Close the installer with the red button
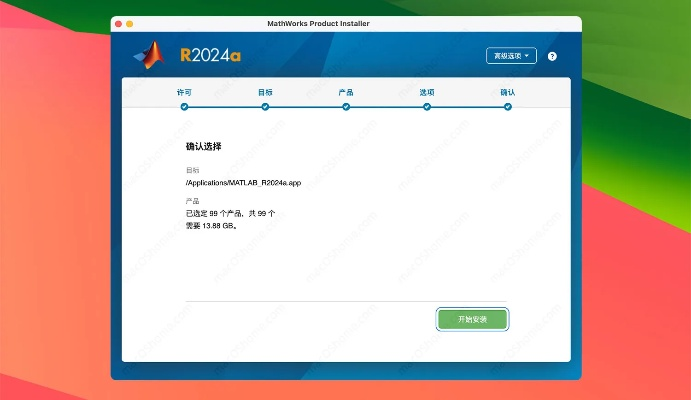Image resolution: width=691 pixels, height=400 pixels. coord(119,24)
